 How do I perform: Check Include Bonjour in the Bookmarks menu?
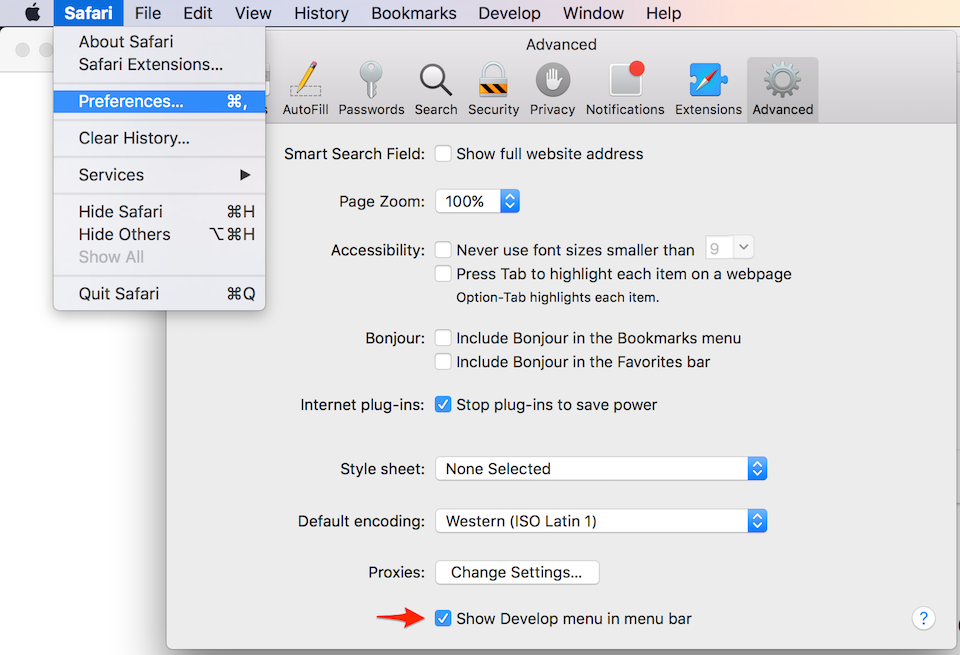(443, 338)
